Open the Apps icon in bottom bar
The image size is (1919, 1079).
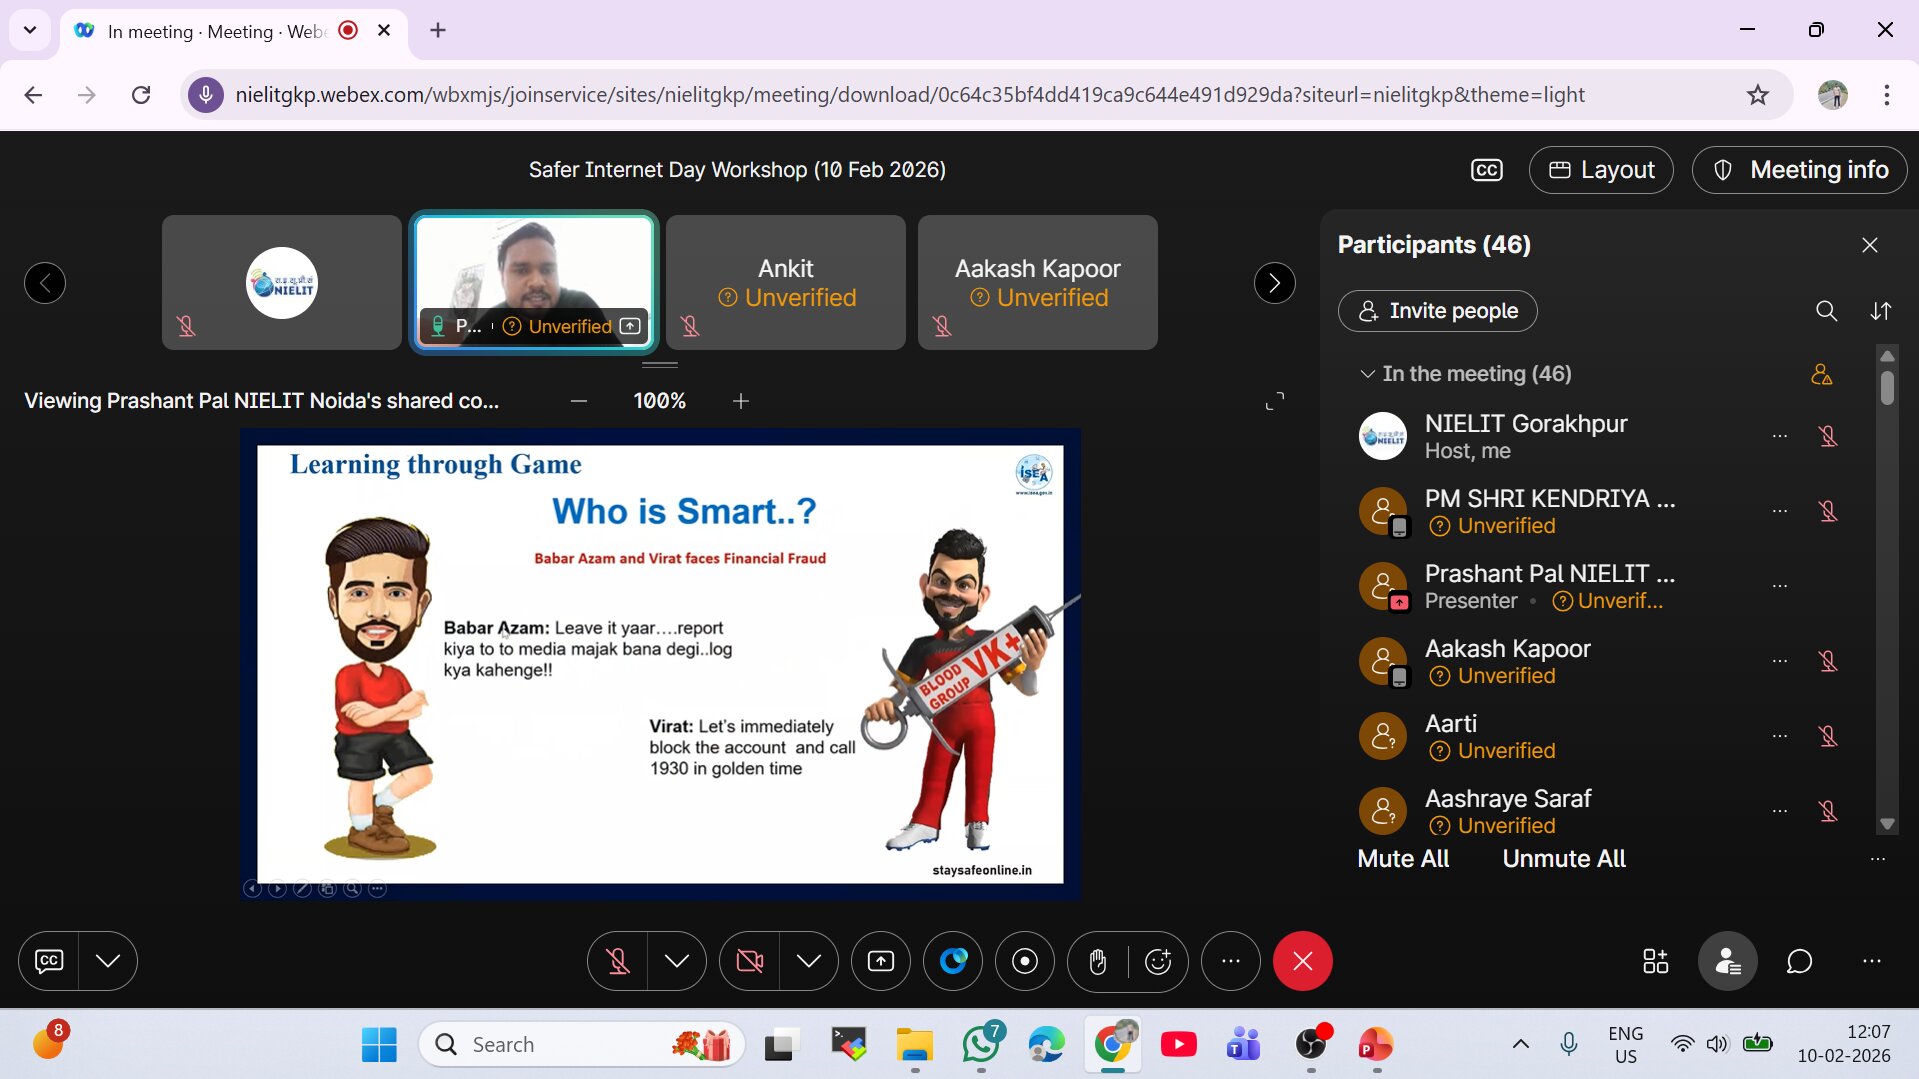click(x=1655, y=961)
